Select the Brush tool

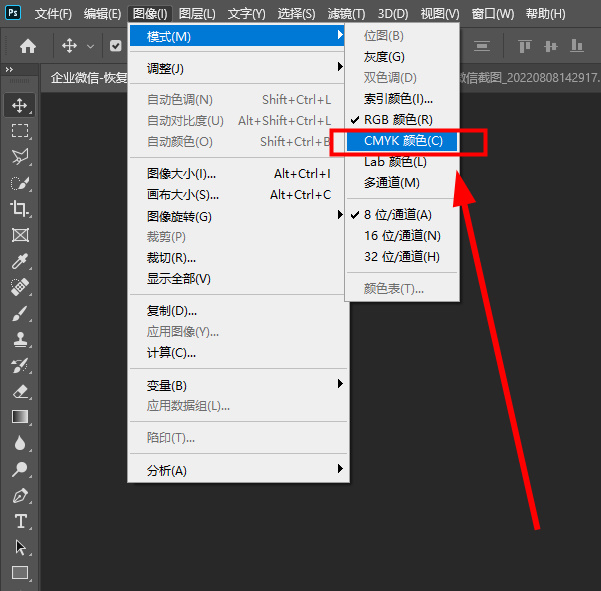coord(20,313)
